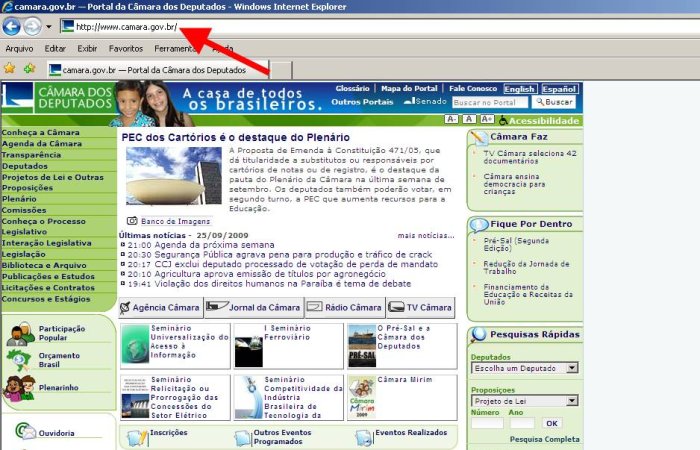The height and width of the screenshot is (450, 700).
Task: Increase font size with A+ icon
Action: tap(487, 119)
